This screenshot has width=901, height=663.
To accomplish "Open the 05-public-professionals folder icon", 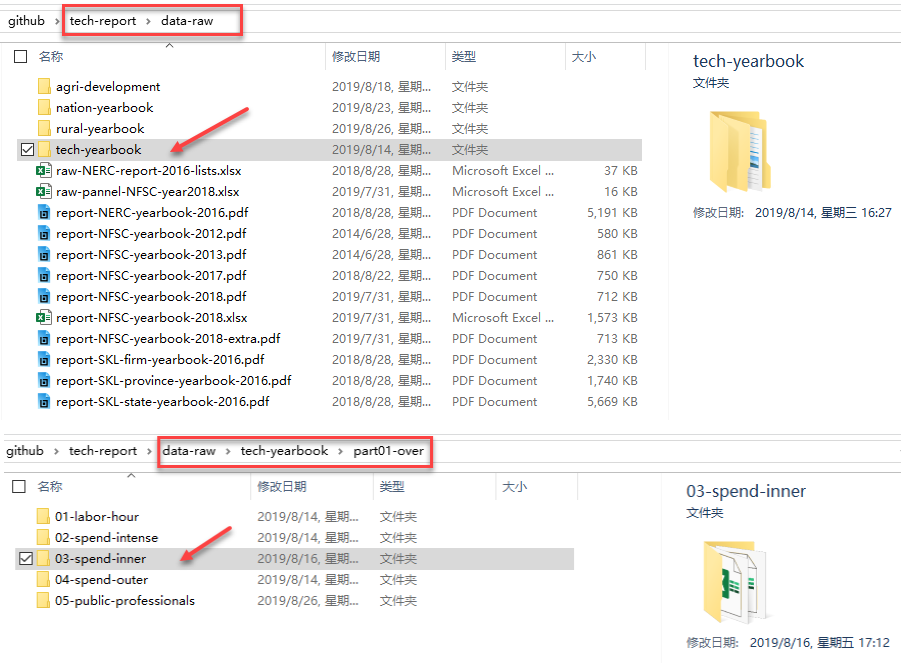I will (x=43, y=601).
